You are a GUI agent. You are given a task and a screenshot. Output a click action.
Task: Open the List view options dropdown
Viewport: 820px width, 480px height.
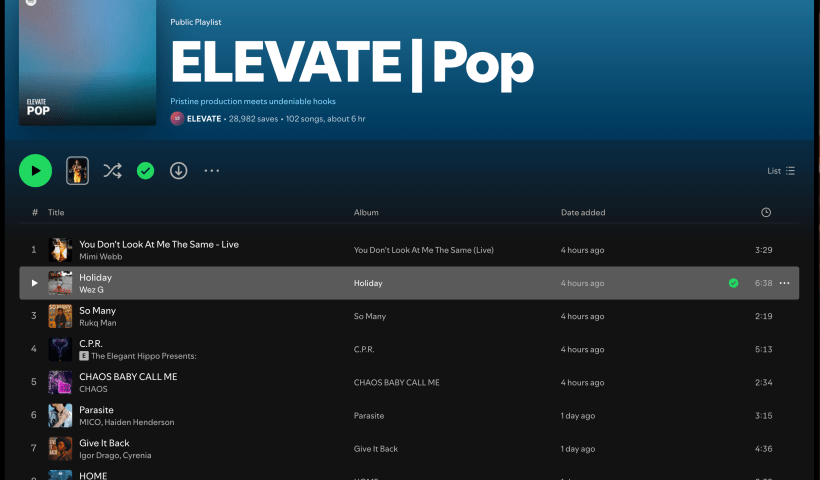pos(781,171)
